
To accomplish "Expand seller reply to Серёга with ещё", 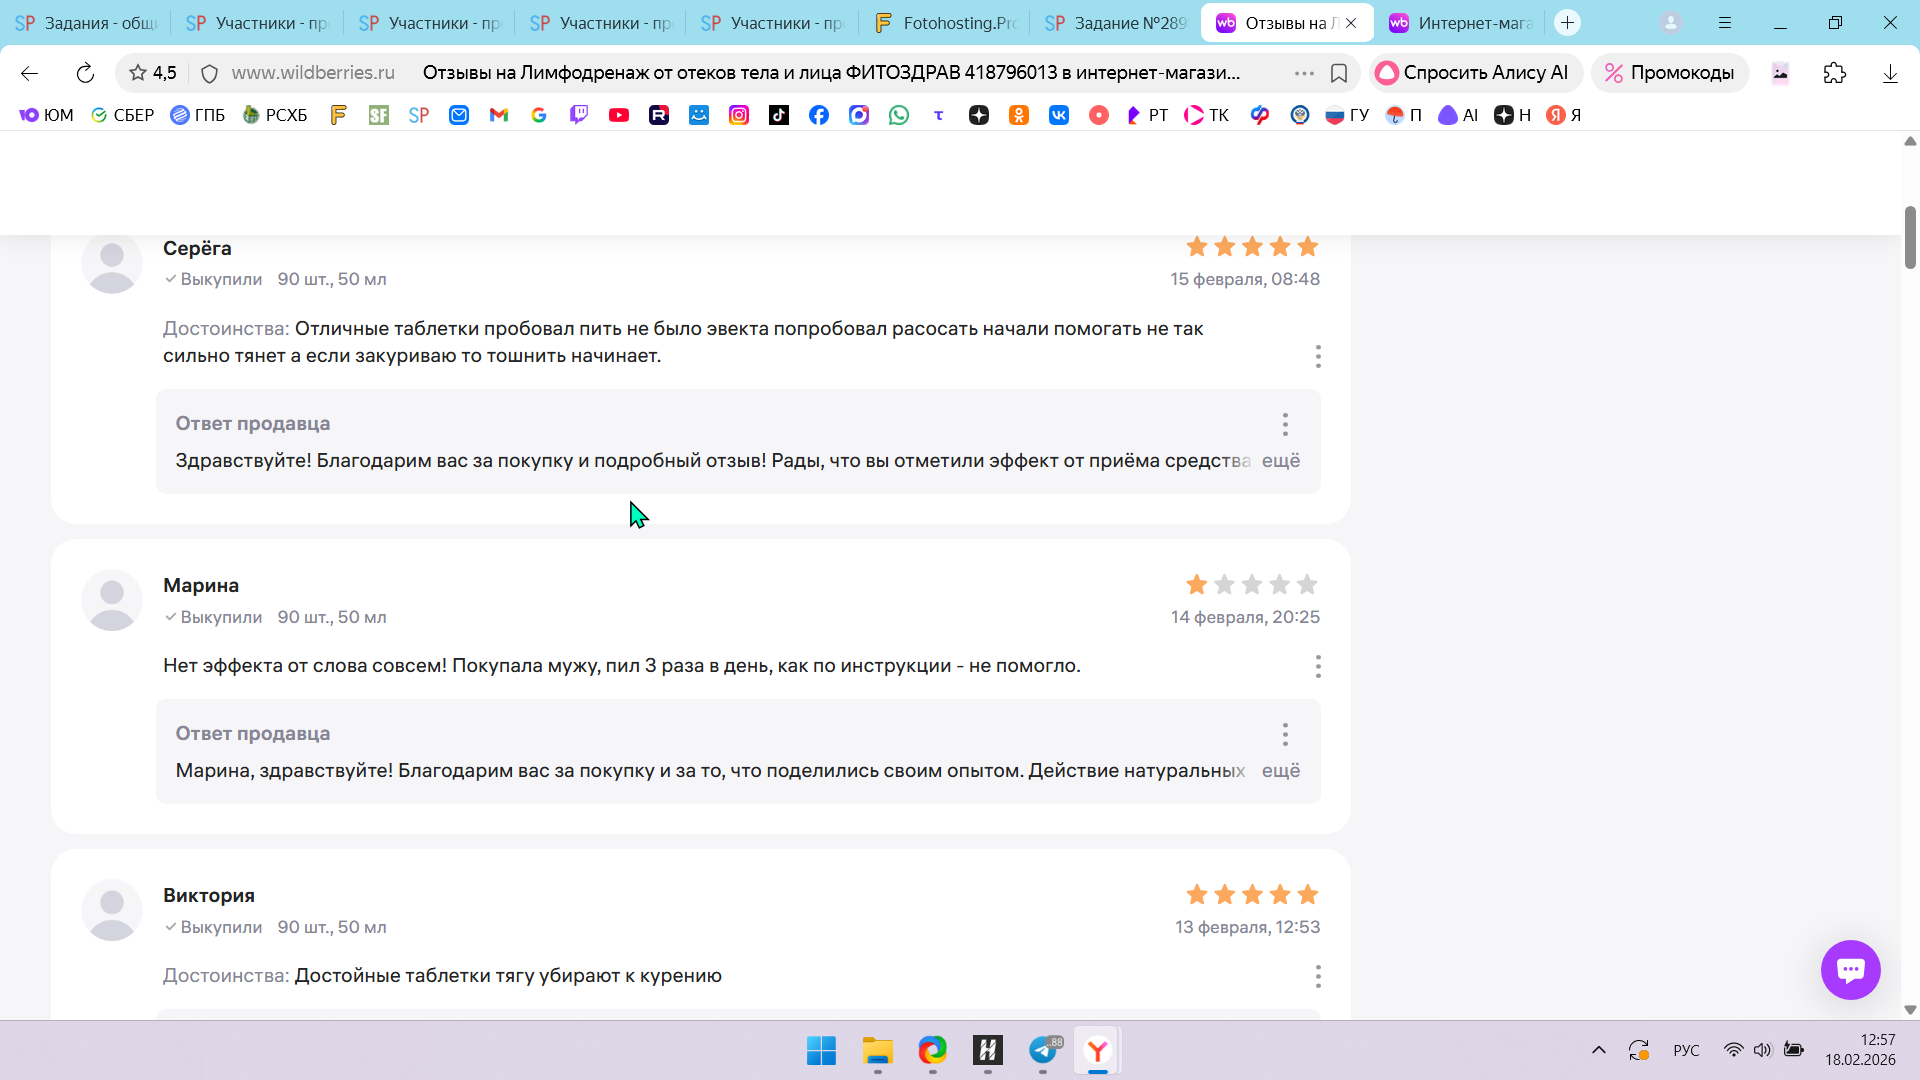I will click(x=1280, y=461).
